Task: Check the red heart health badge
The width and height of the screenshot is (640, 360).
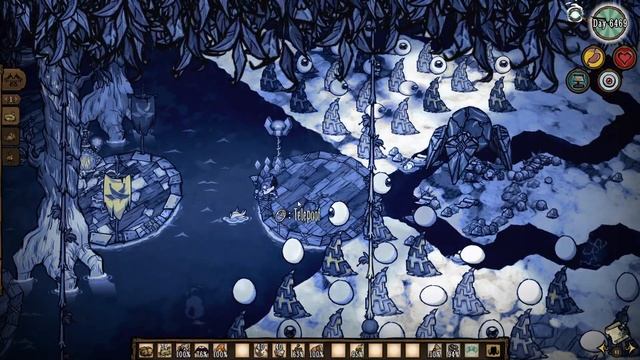Action: pyautogui.click(x=624, y=58)
